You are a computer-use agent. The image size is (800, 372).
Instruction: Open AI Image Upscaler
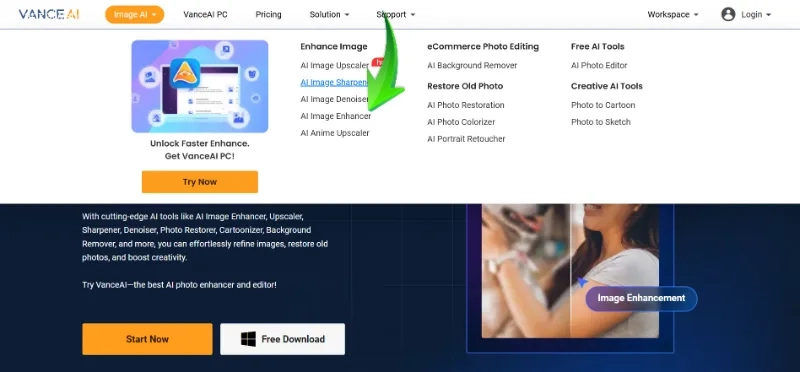click(x=335, y=65)
